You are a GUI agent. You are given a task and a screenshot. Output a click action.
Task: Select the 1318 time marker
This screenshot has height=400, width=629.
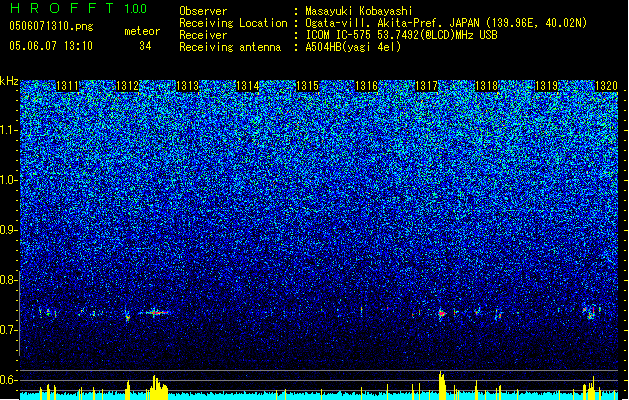click(487, 86)
